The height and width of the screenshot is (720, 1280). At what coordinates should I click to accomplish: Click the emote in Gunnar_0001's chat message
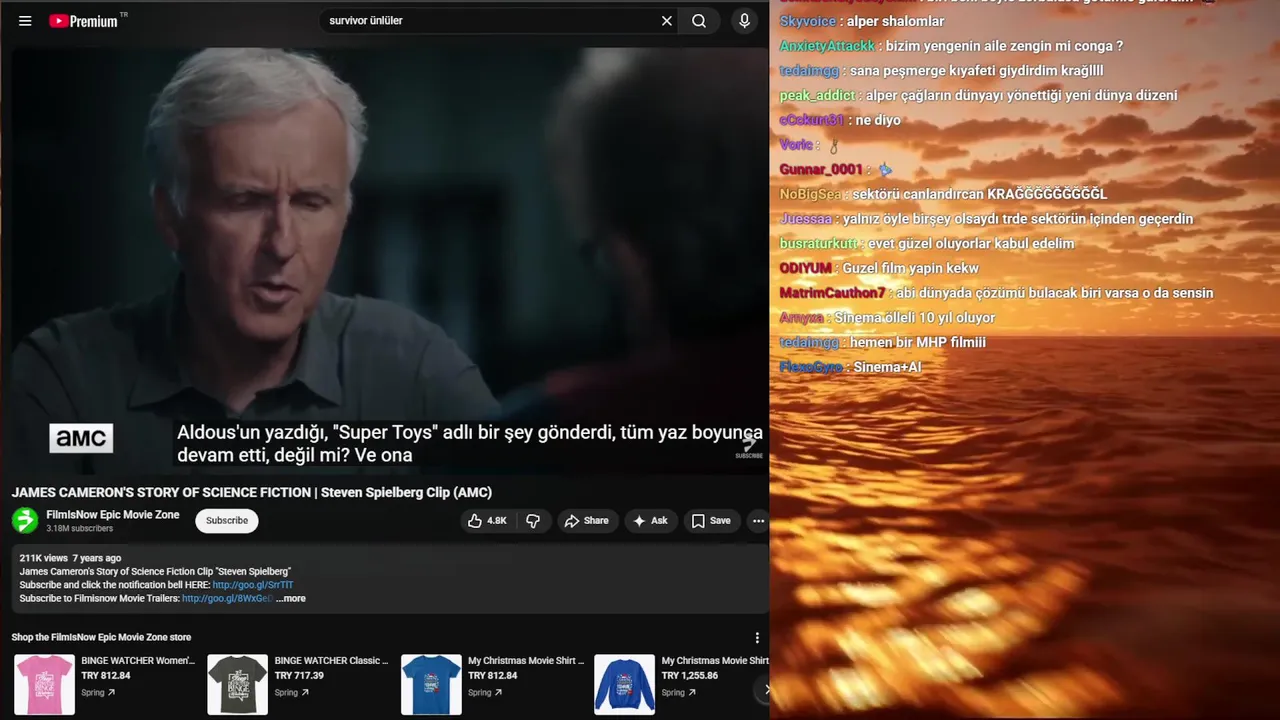884,170
